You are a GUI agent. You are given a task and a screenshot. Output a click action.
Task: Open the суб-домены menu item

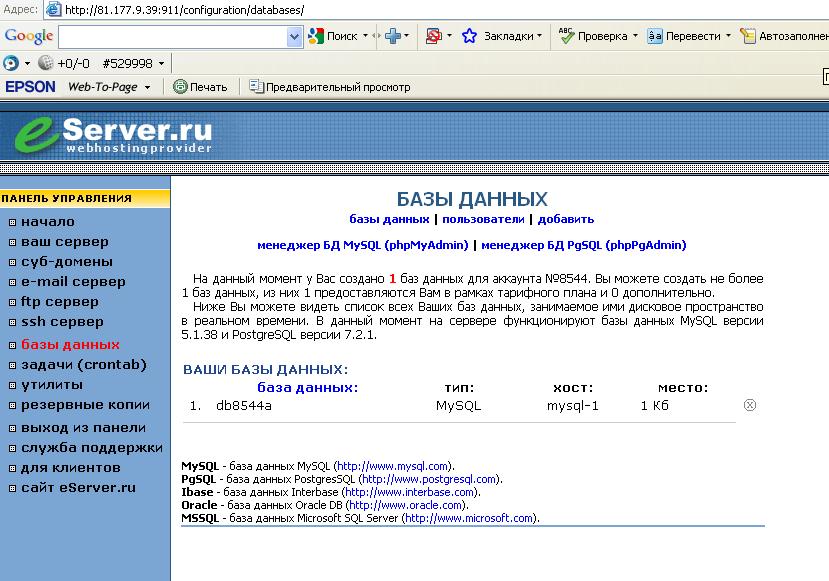pos(67,262)
